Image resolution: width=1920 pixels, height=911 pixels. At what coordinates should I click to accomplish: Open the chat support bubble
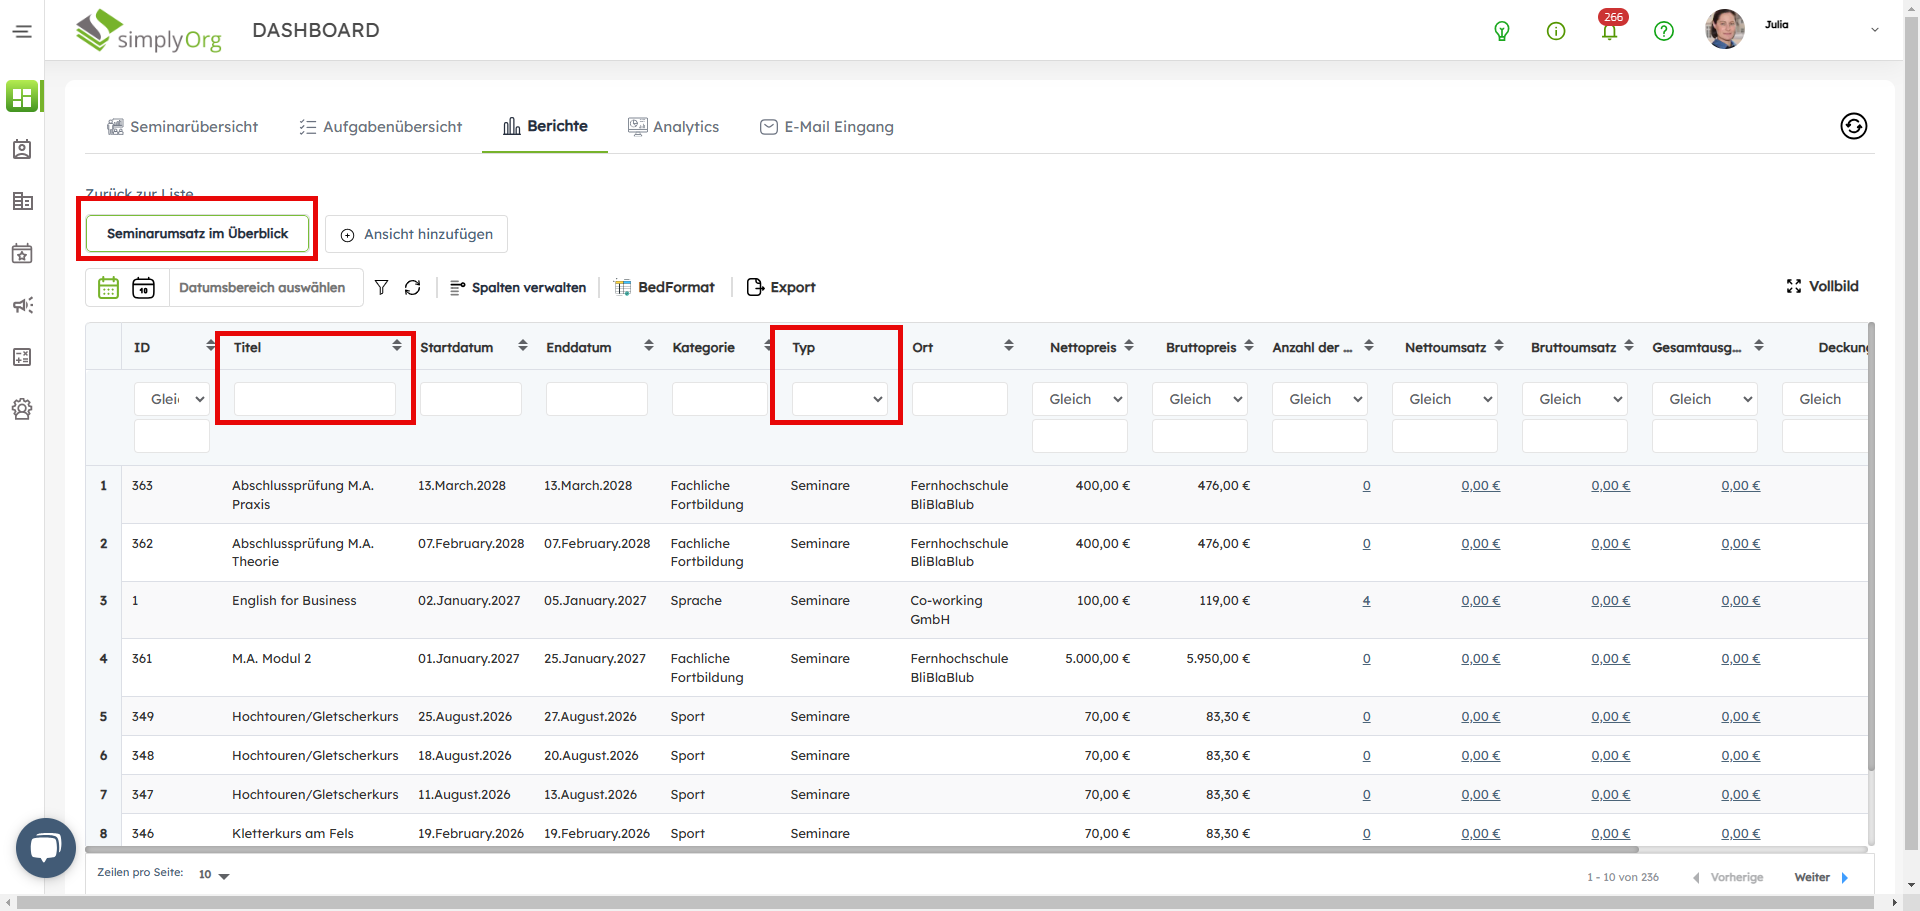pos(46,848)
